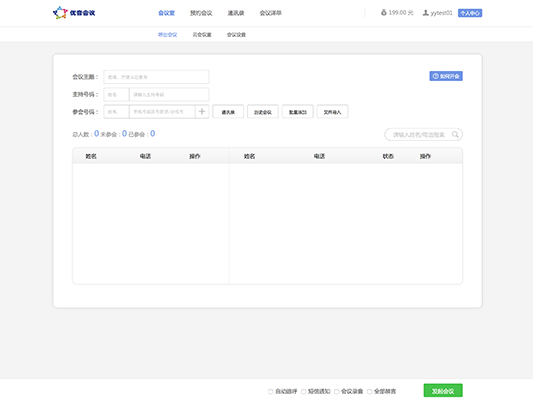Screen dimensions: 533x399
Task: Open the blue 个人中心 badge
Action: tap(470, 13)
